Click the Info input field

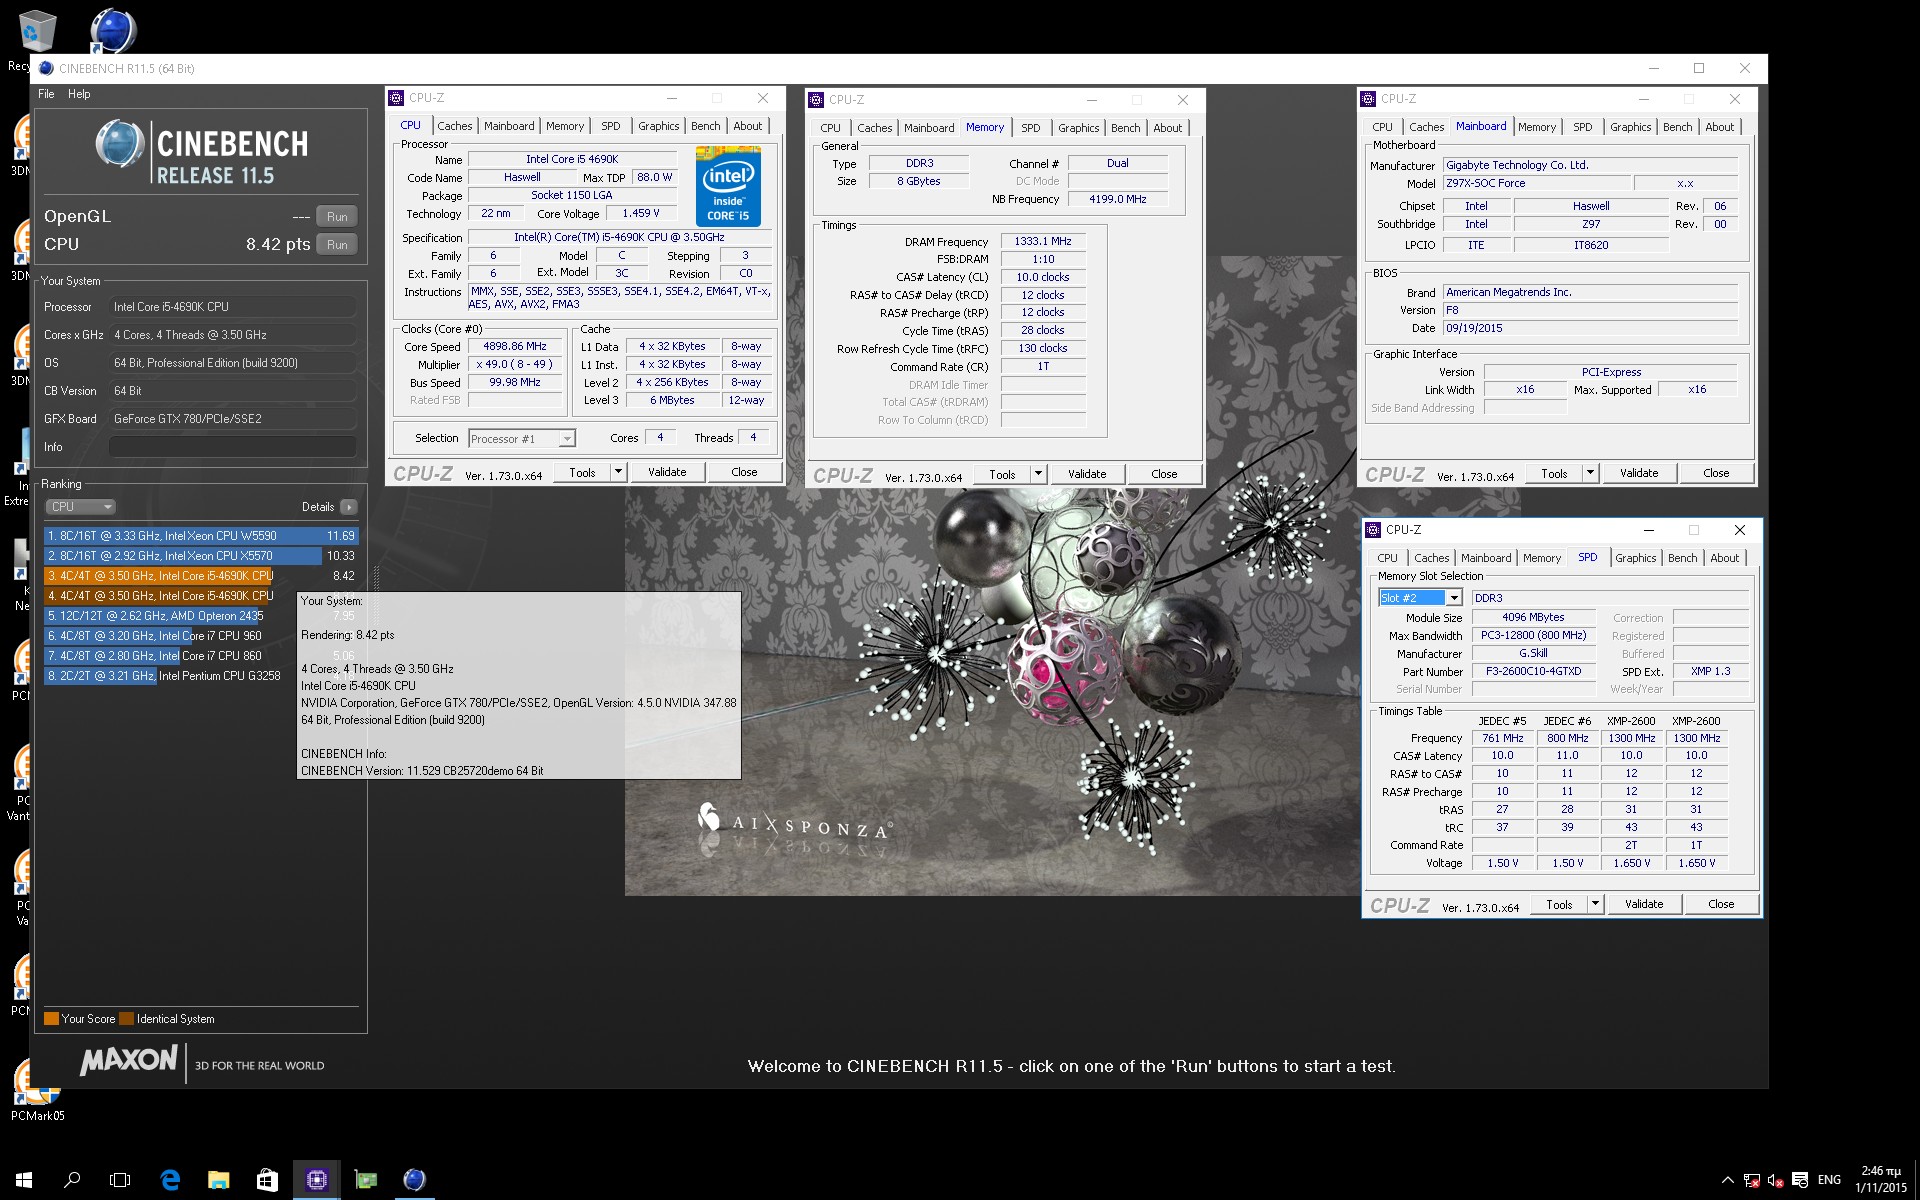232,447
